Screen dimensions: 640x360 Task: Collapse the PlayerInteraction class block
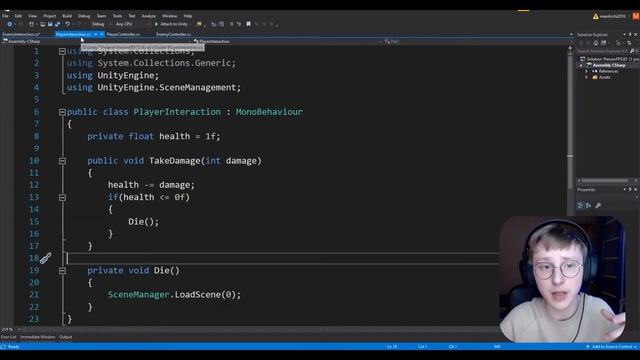[62, 112]
